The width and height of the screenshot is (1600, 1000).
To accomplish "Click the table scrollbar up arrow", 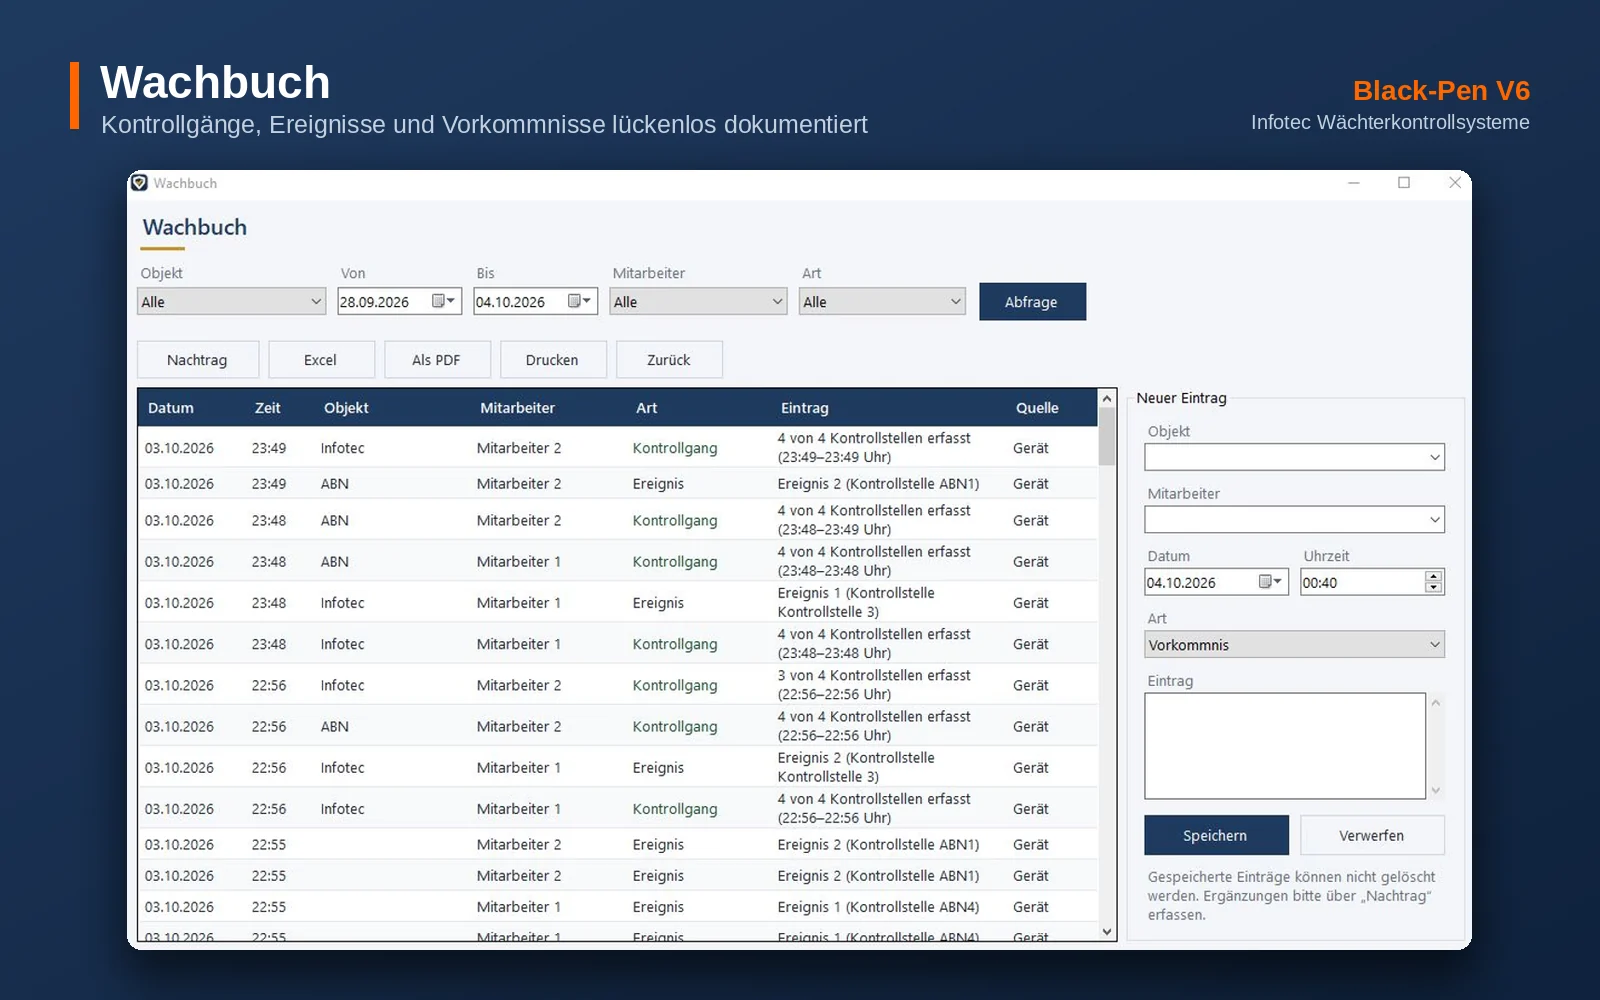I will (x=1107, y=398).
